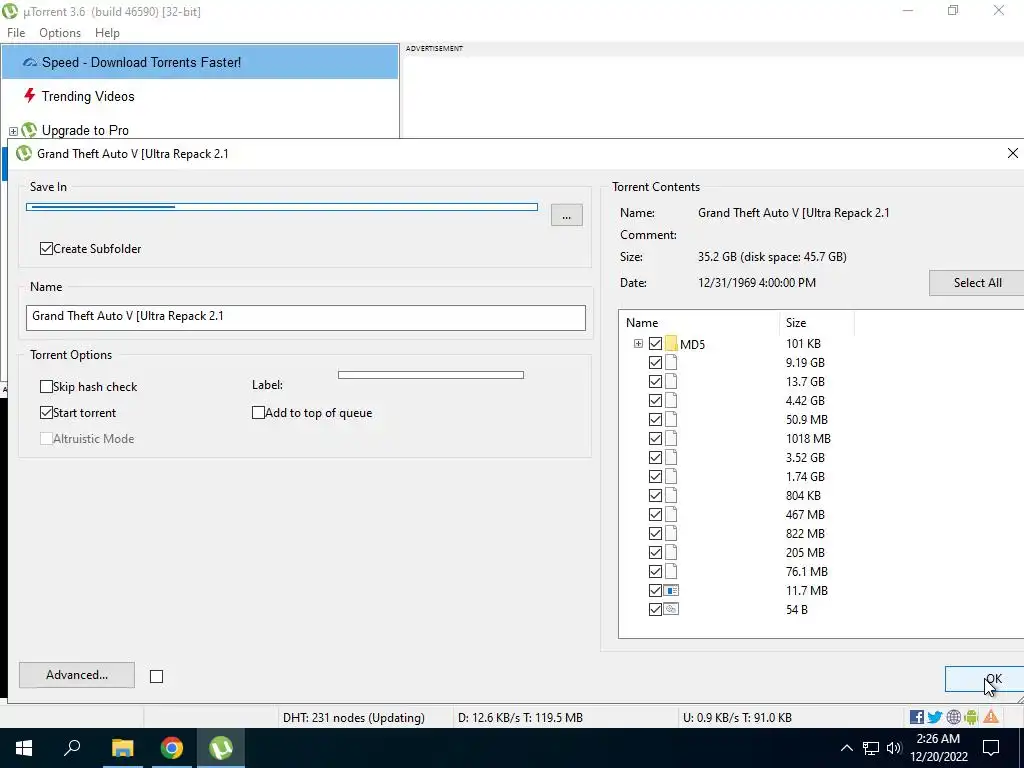Select Upgrade to Pro in sidebar
1024x768 pixels.
coord(85,130)
